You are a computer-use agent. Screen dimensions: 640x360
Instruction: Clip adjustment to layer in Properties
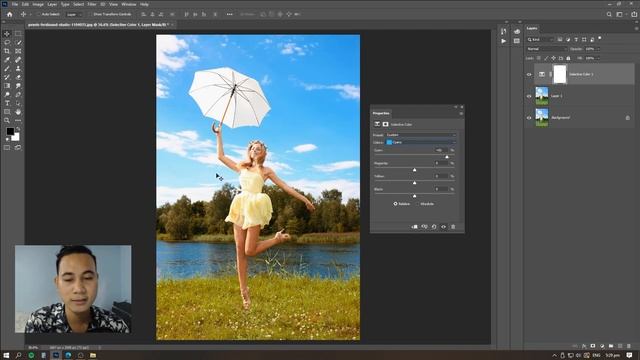coord(414,227)
